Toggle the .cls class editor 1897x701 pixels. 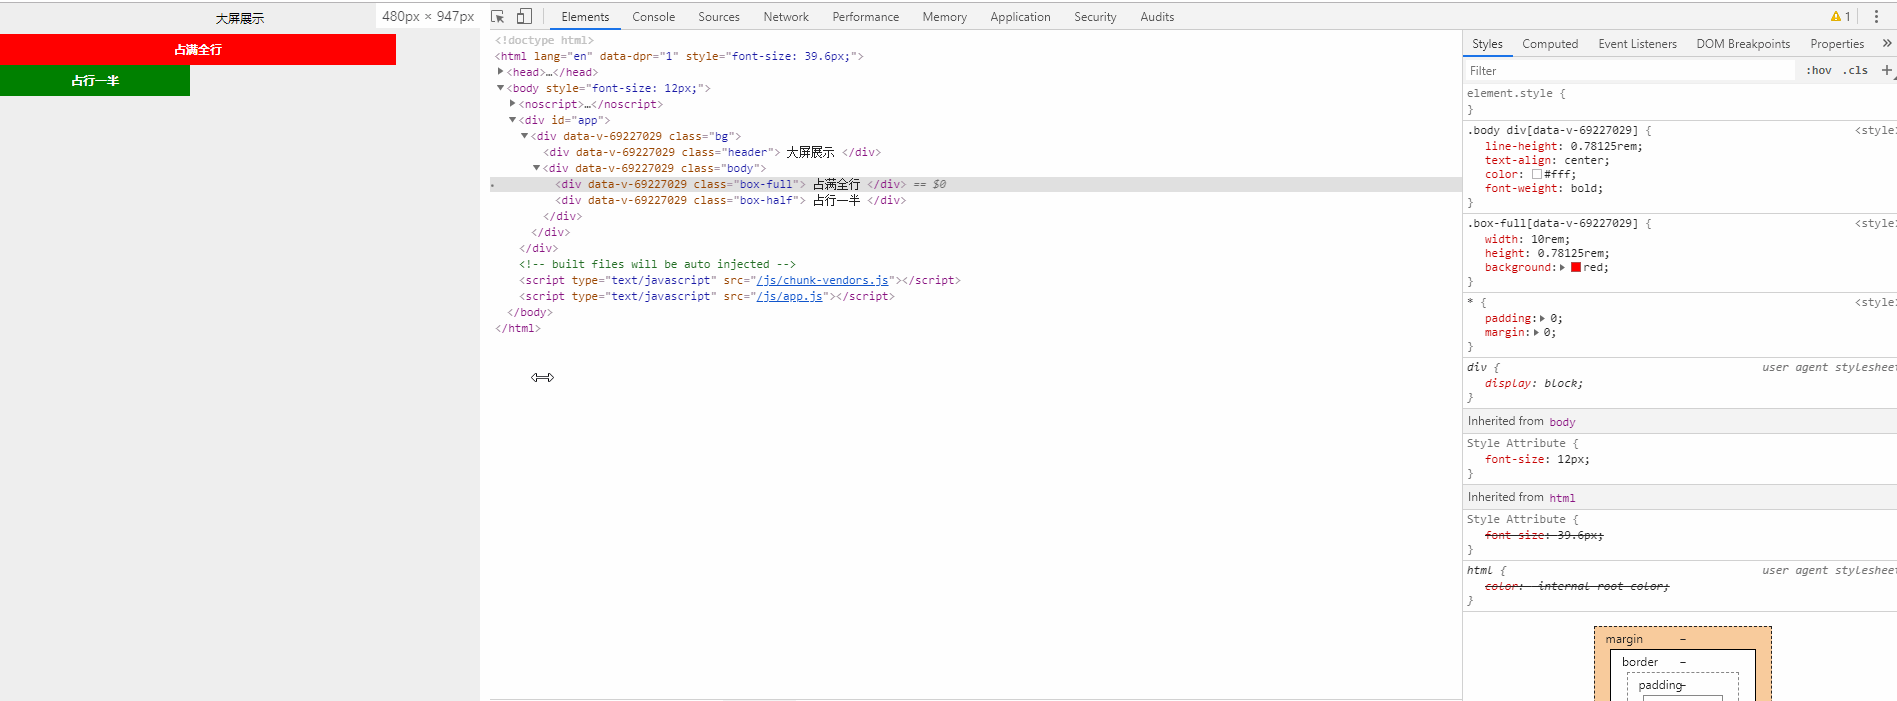click(1856, 71)
